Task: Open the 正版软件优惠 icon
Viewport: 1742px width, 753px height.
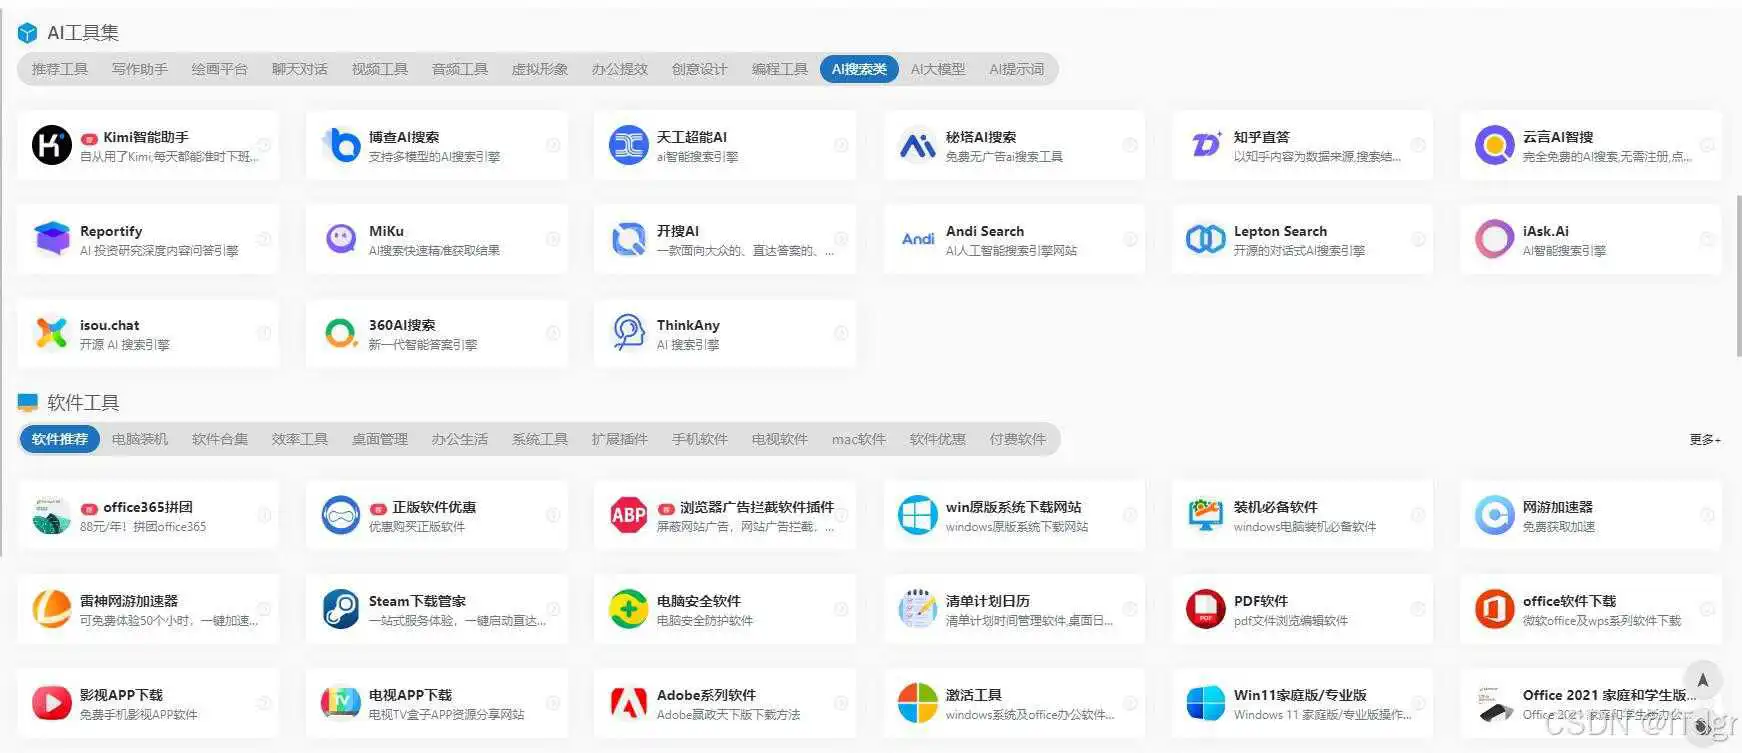Action: 341,515
